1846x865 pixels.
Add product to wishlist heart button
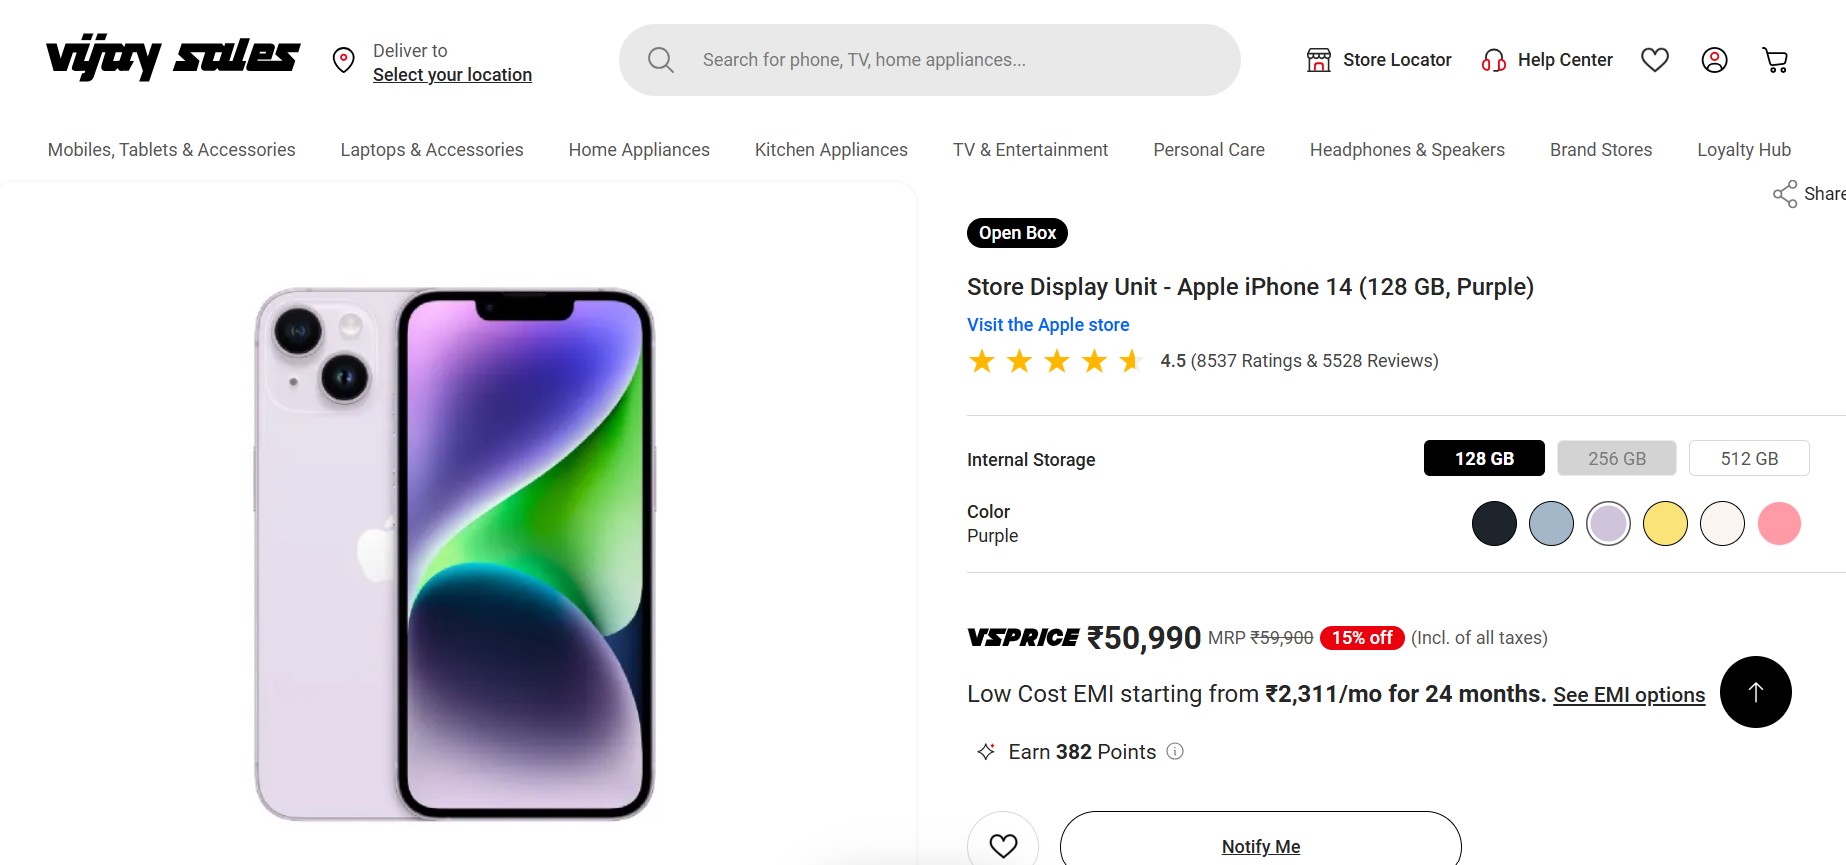(1003, 845)
